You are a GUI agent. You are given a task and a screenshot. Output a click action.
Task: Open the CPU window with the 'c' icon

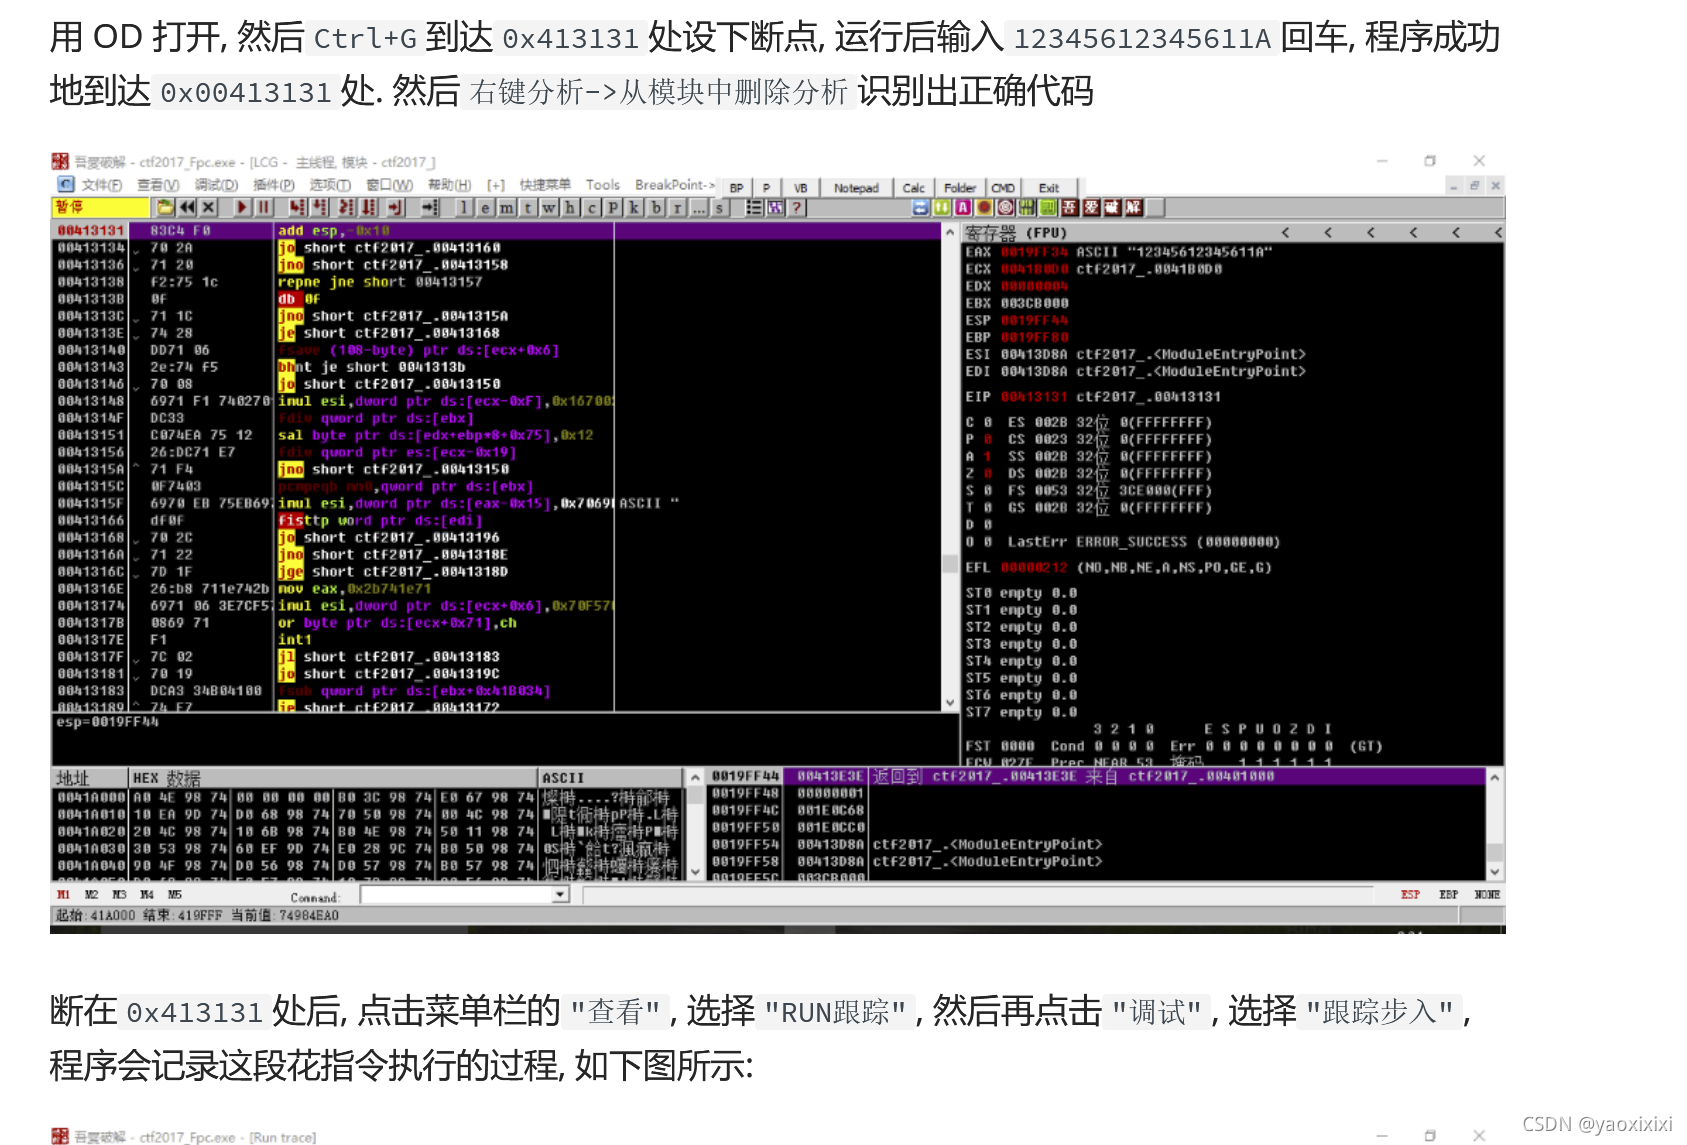(x=591, y=207)
